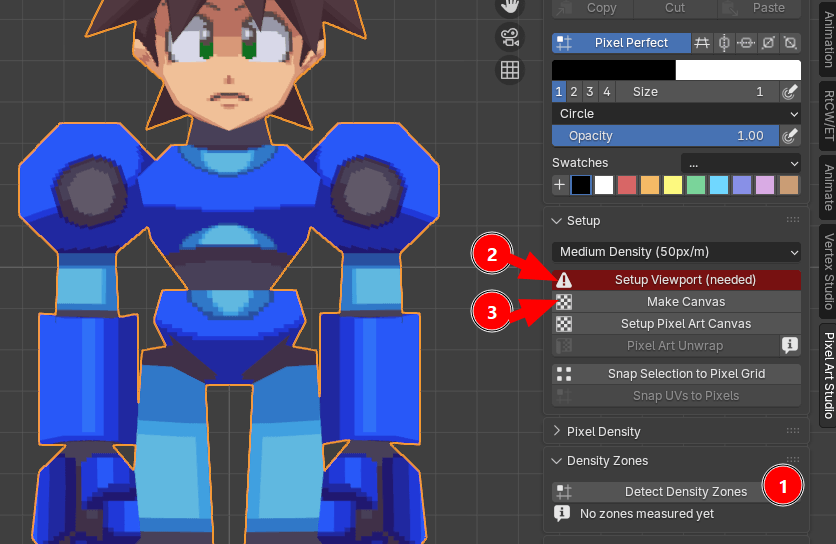
Task: Click Snap UVs to Pixels button
Action: 677,396
